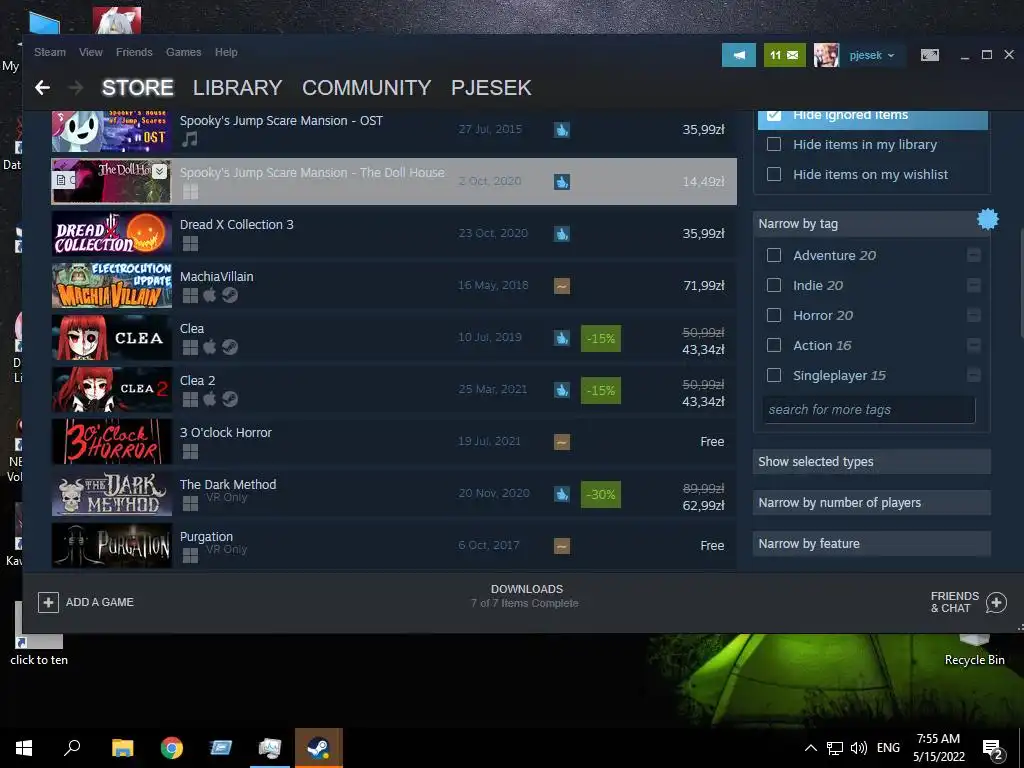This screenshot has height=768, width=1024.
Task: Click positive review thumb for The Dark Method
Action: click(562, 494)
